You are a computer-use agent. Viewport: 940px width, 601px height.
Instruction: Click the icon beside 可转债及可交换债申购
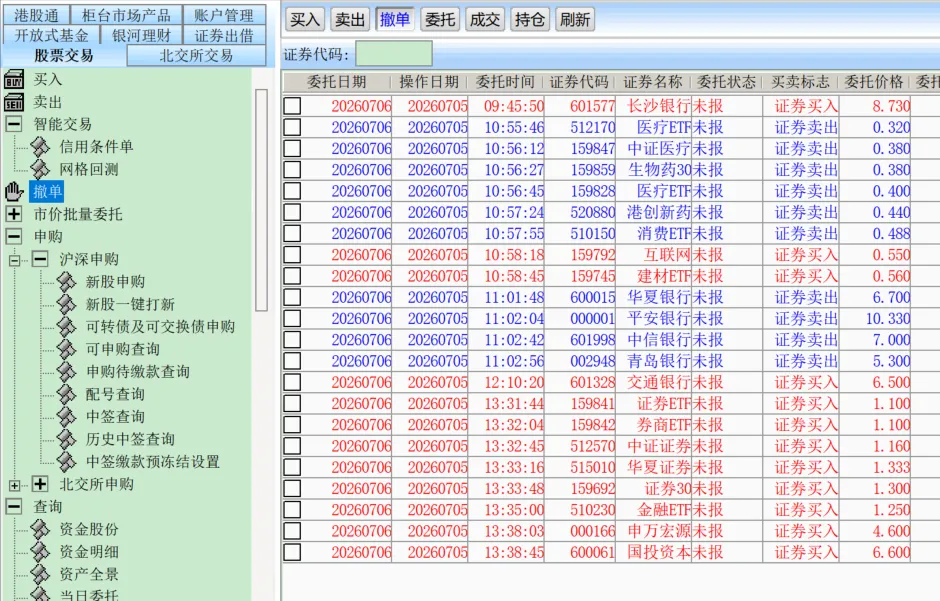[67, 327]
